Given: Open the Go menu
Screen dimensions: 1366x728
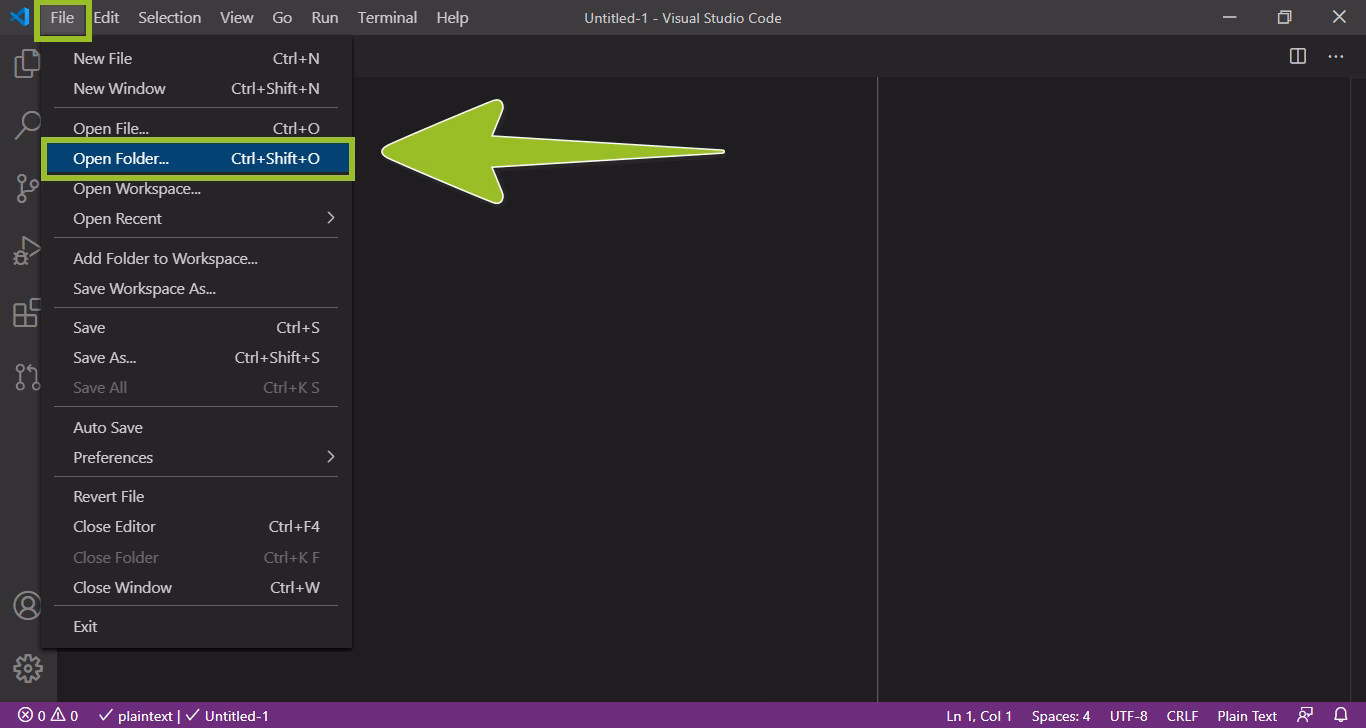Looking at the screenshot, I should coord(282,17).
